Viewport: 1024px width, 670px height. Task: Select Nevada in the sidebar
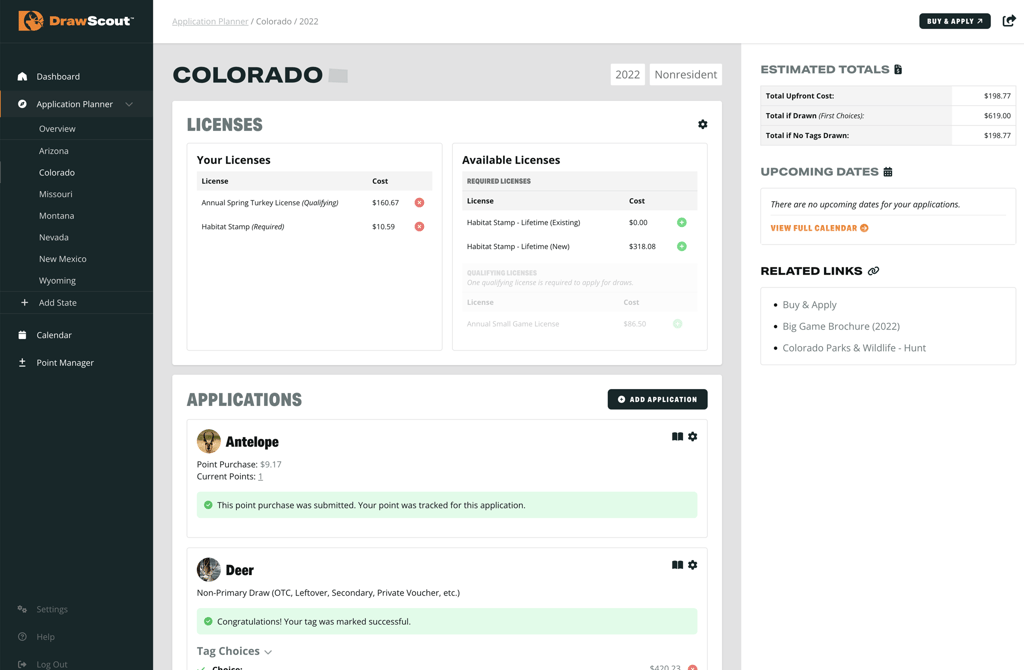tap(54, 237)
